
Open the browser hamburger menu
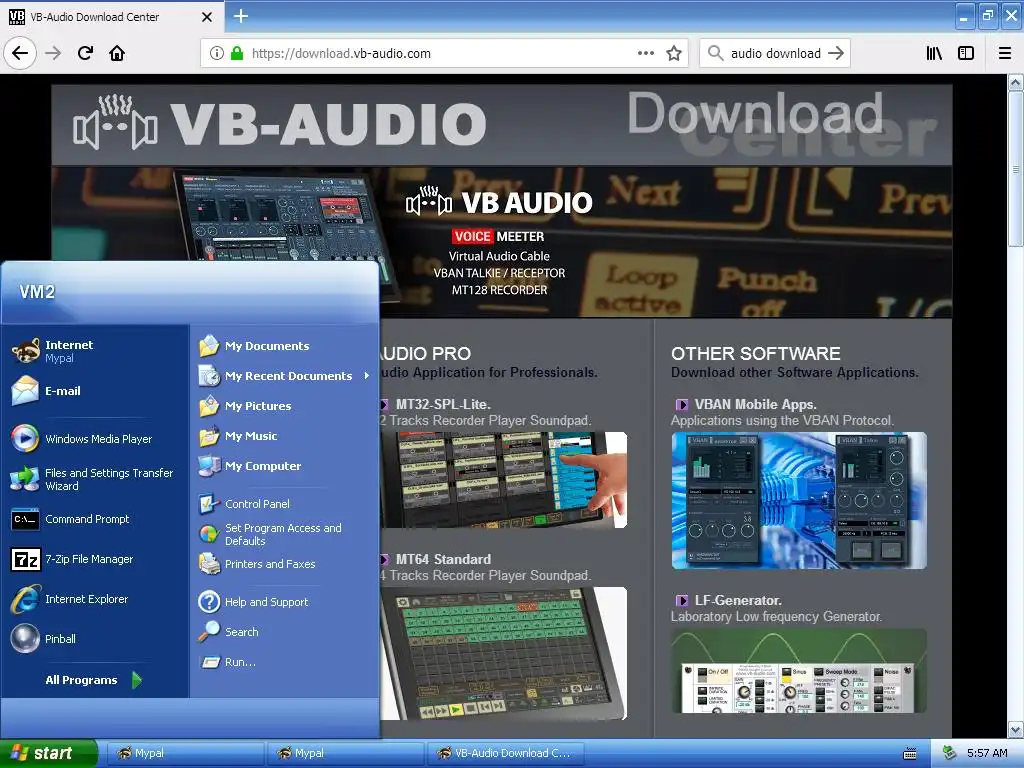coord(1005,54)
